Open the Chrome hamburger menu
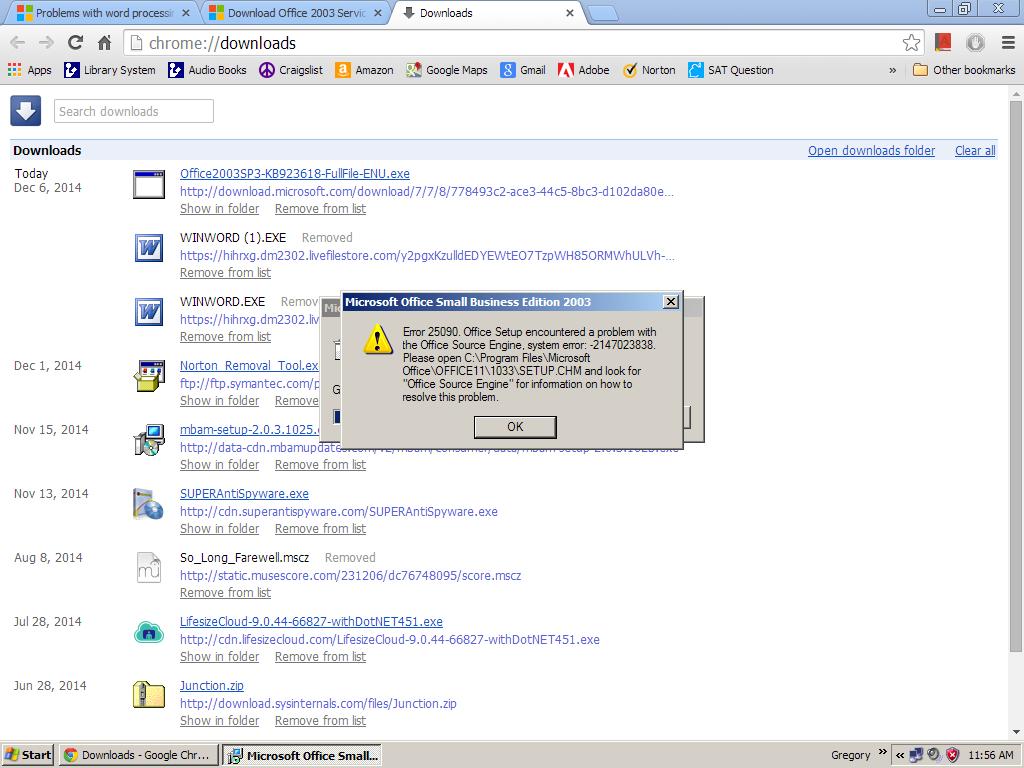This screenshot has height=768, width=1024. tap(1008, 43)
